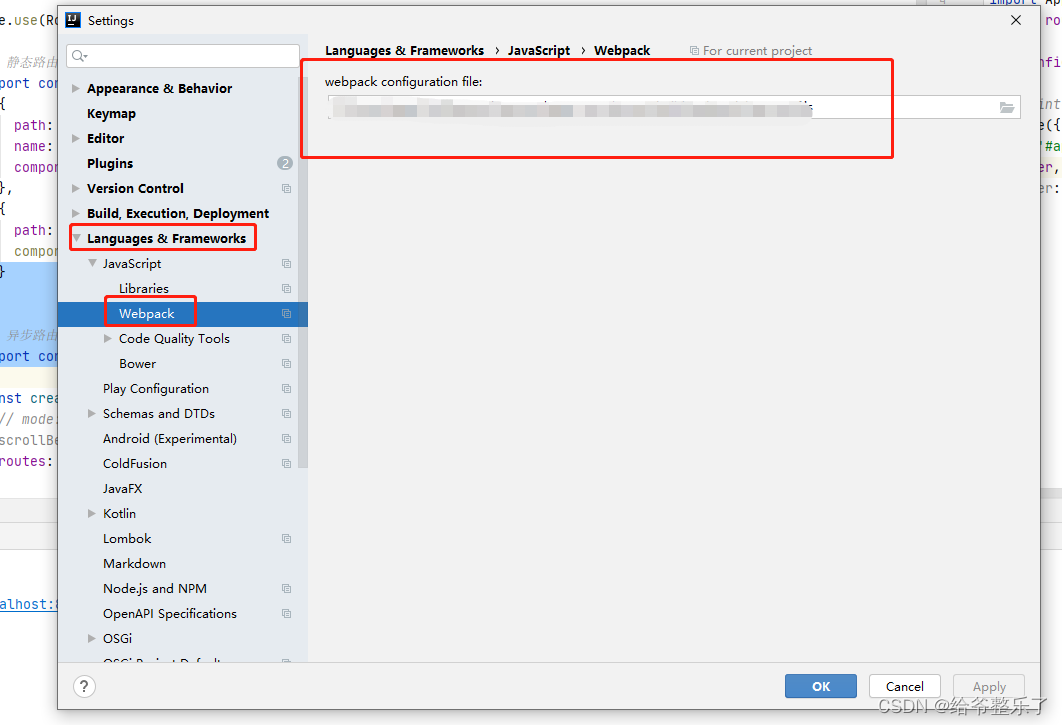Click the IntelliJ icon in Settings title bar
Image resolution: width=1062 pixels, height=725 pixels.
coord(73,20)
